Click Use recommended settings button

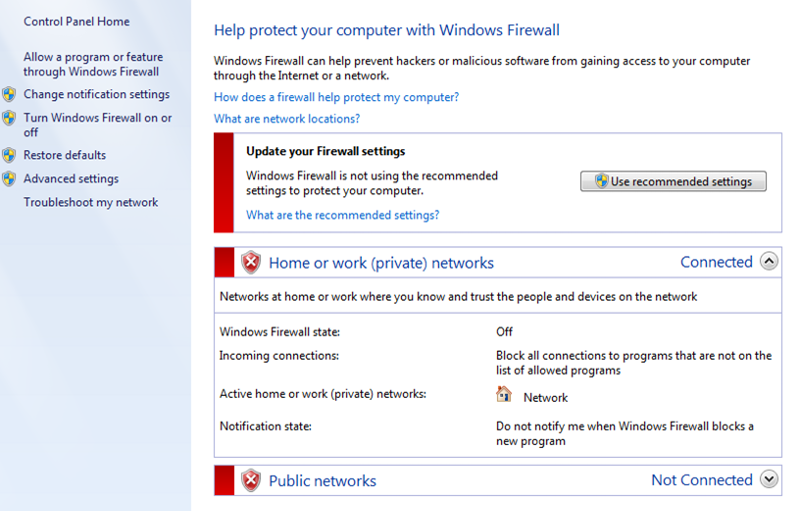673,181
